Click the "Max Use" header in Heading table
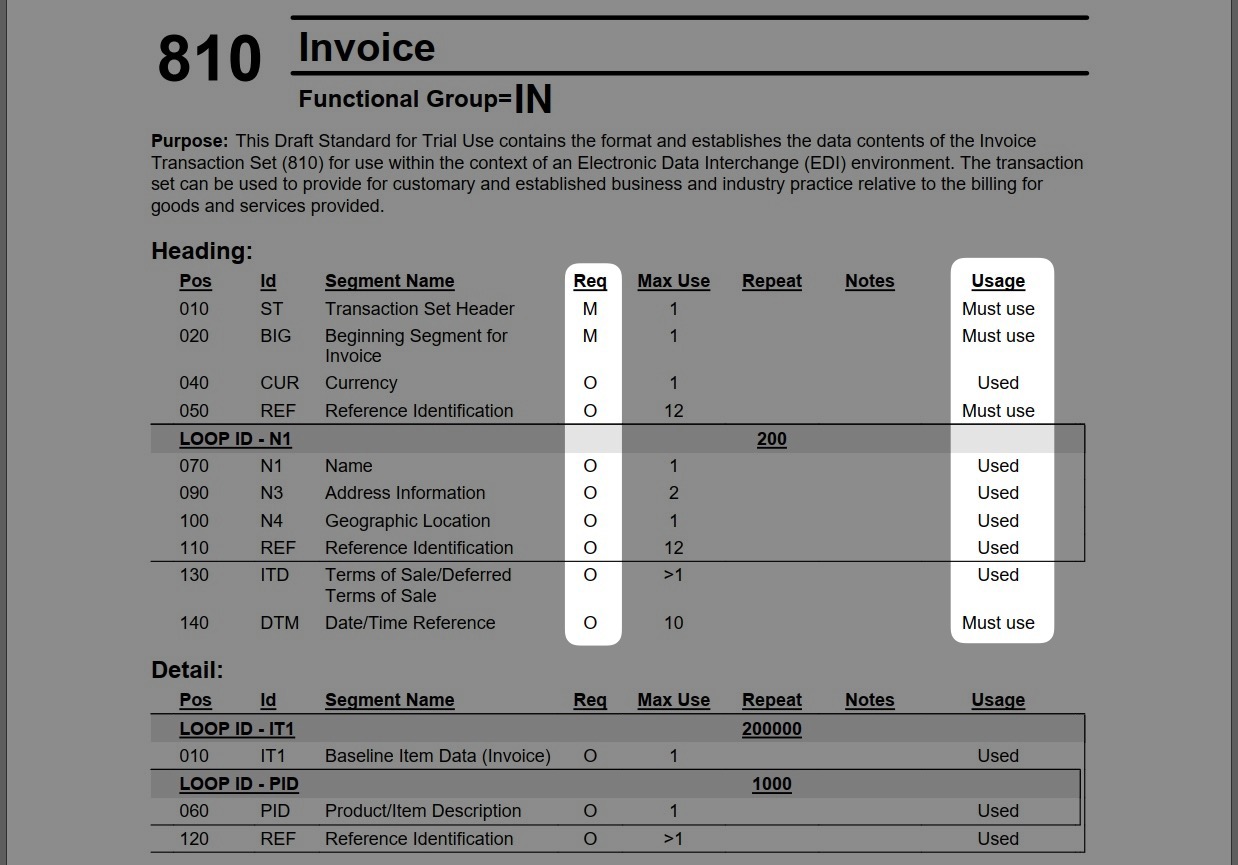 674,281
